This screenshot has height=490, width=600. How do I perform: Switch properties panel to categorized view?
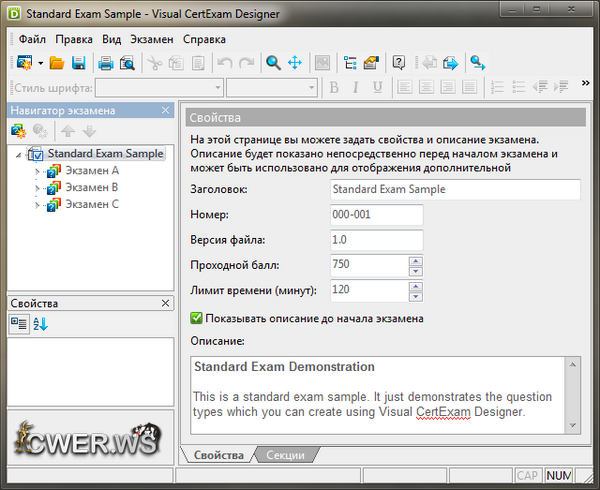19,323
